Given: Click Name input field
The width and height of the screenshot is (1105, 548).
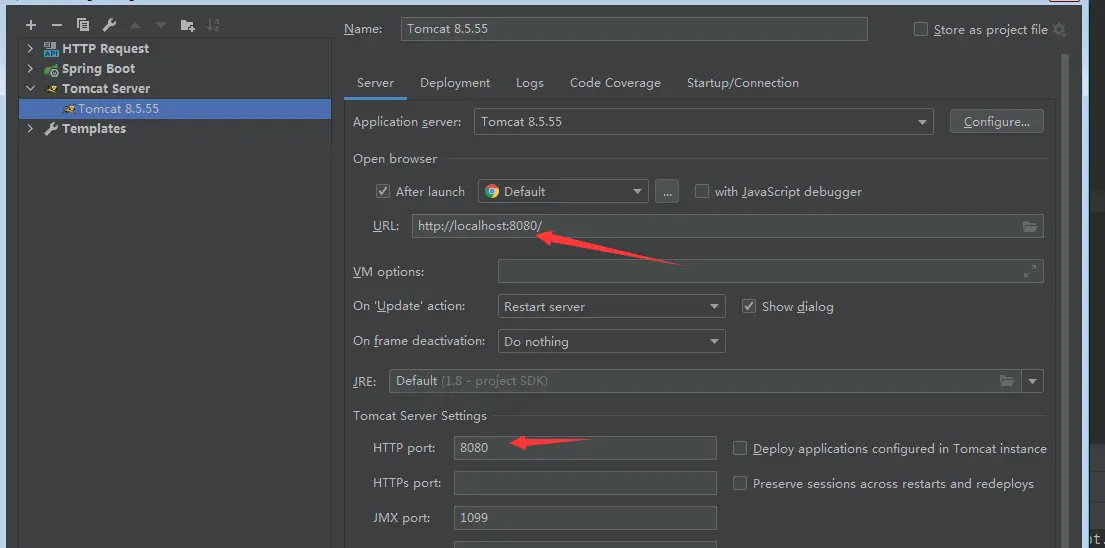Looking at the screenshot, I should point(634,29).
